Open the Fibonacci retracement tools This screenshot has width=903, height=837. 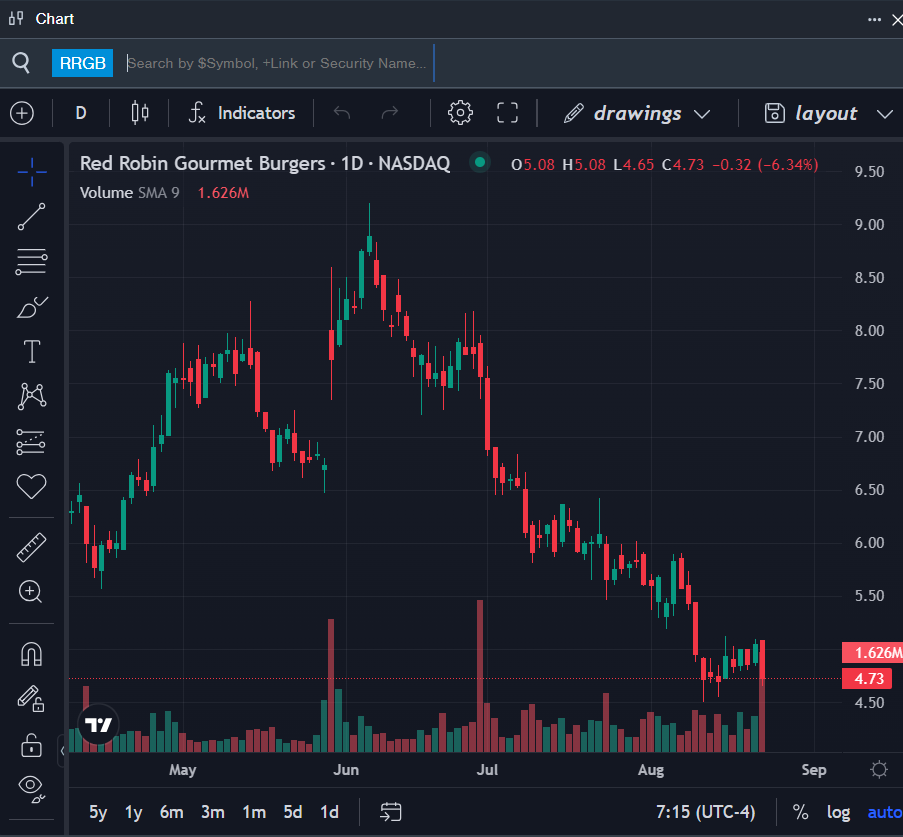pos(32,262)
